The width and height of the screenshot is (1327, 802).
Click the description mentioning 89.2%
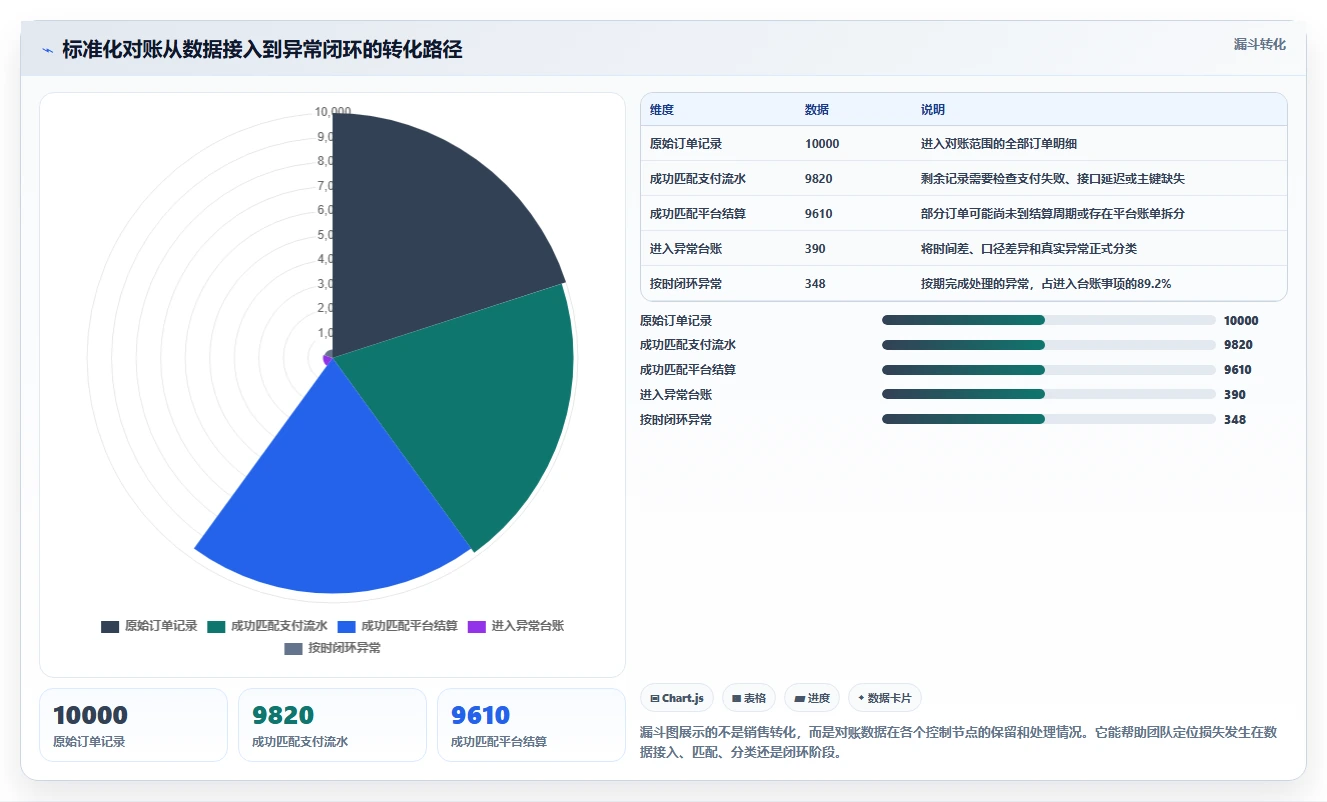coord(1046,284)
